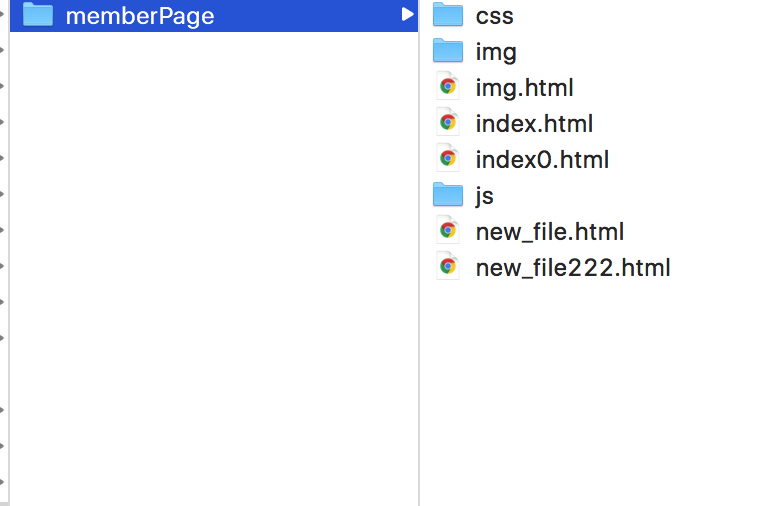Select the js folder label
This screenshot has height=506, width=768.
tap(484, 196)
